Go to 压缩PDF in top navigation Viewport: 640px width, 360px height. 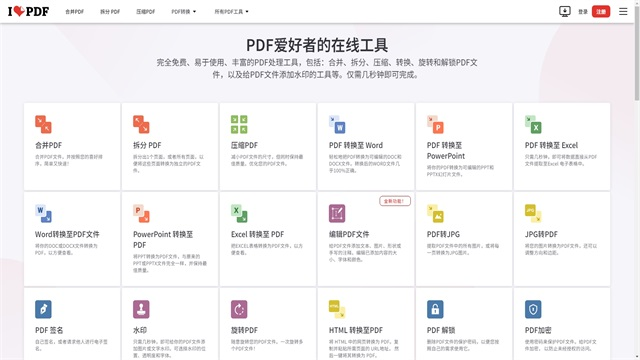[146, 11]
